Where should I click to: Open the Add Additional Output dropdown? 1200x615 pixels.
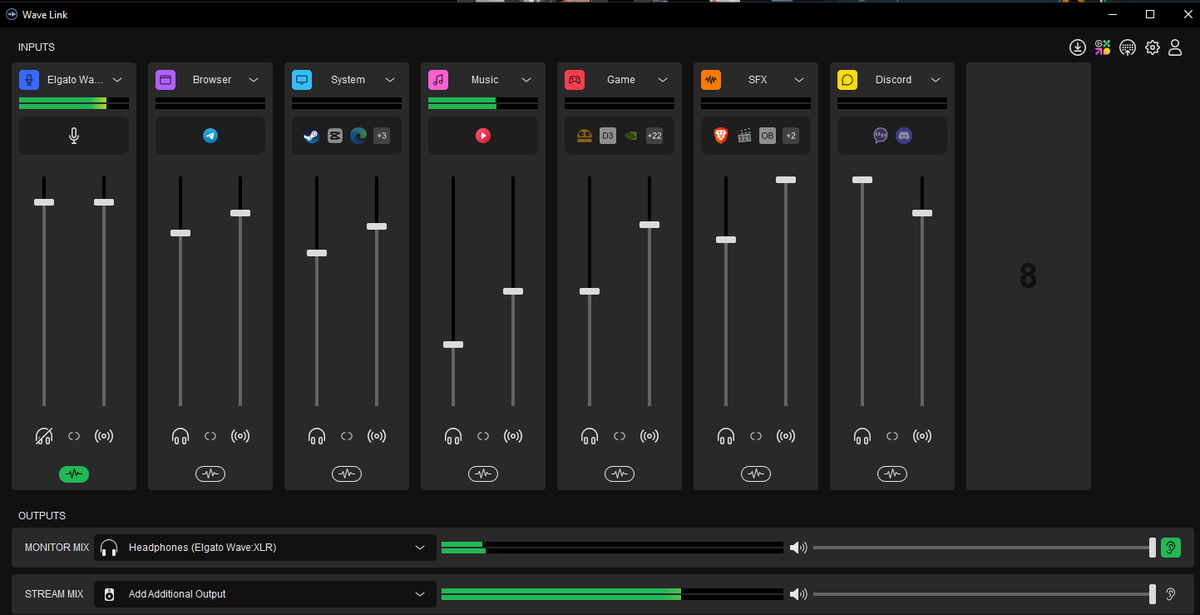pos(265,594)
